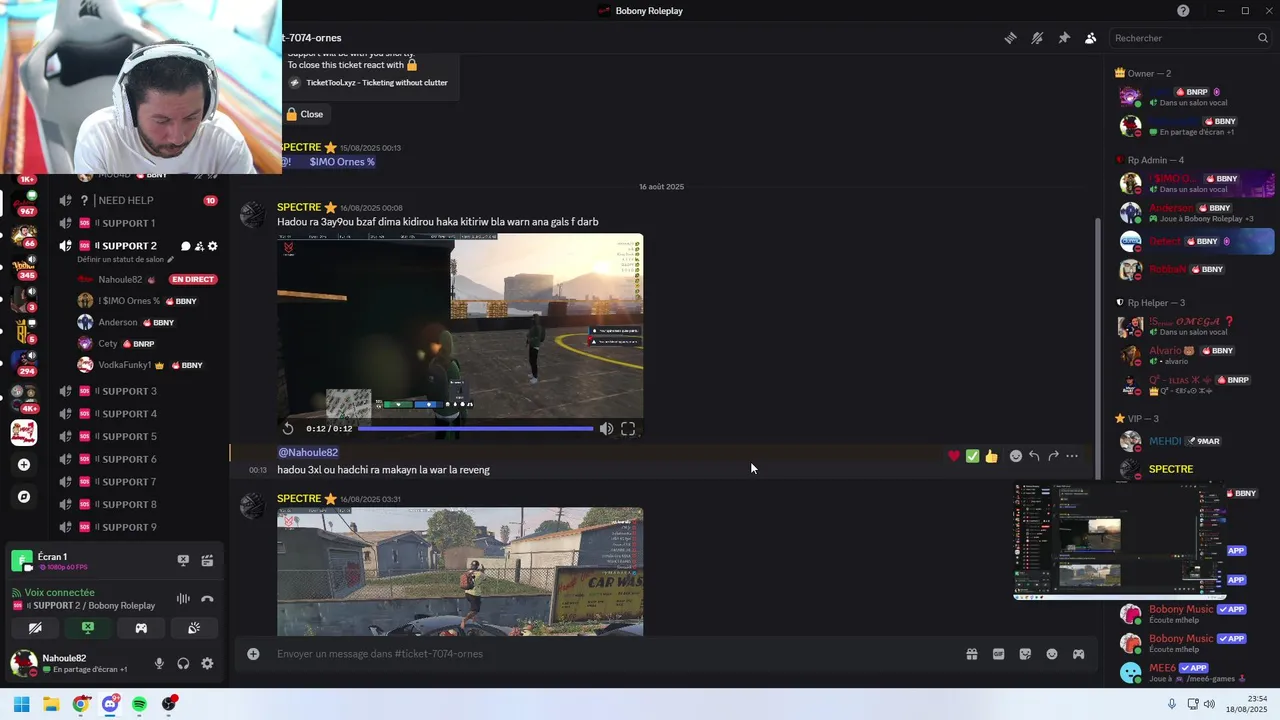Toggle headphones deafen in the user panel
Image resolution: width=1280 pixels, height=720 pixels.
point(183,664)
